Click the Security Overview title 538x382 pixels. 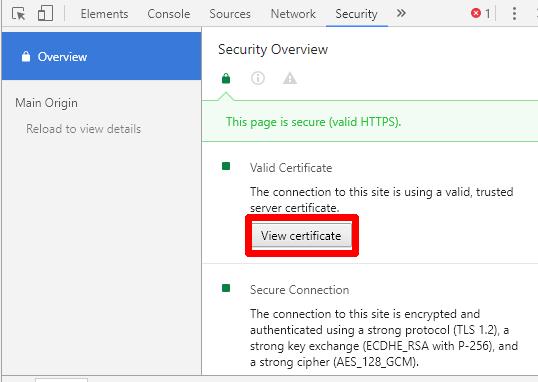(x=273, y=49)
